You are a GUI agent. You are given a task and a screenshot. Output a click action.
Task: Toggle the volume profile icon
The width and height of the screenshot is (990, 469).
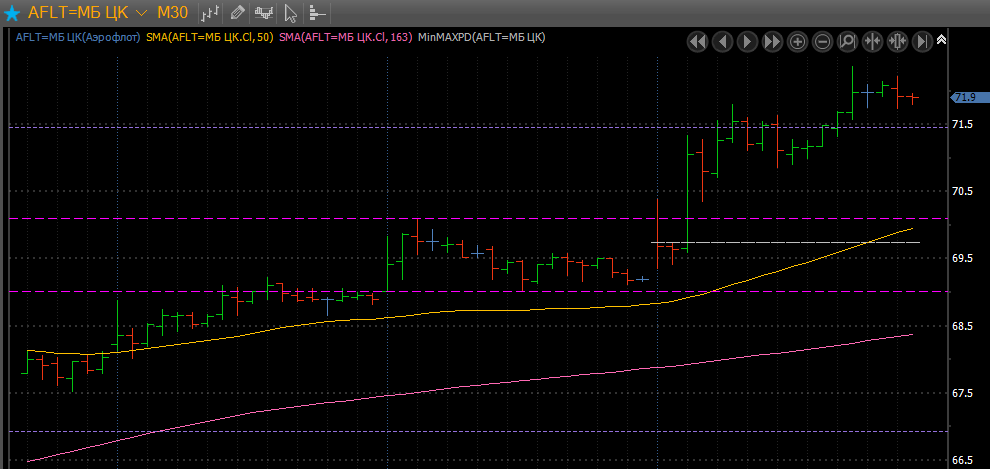(317, 13)
